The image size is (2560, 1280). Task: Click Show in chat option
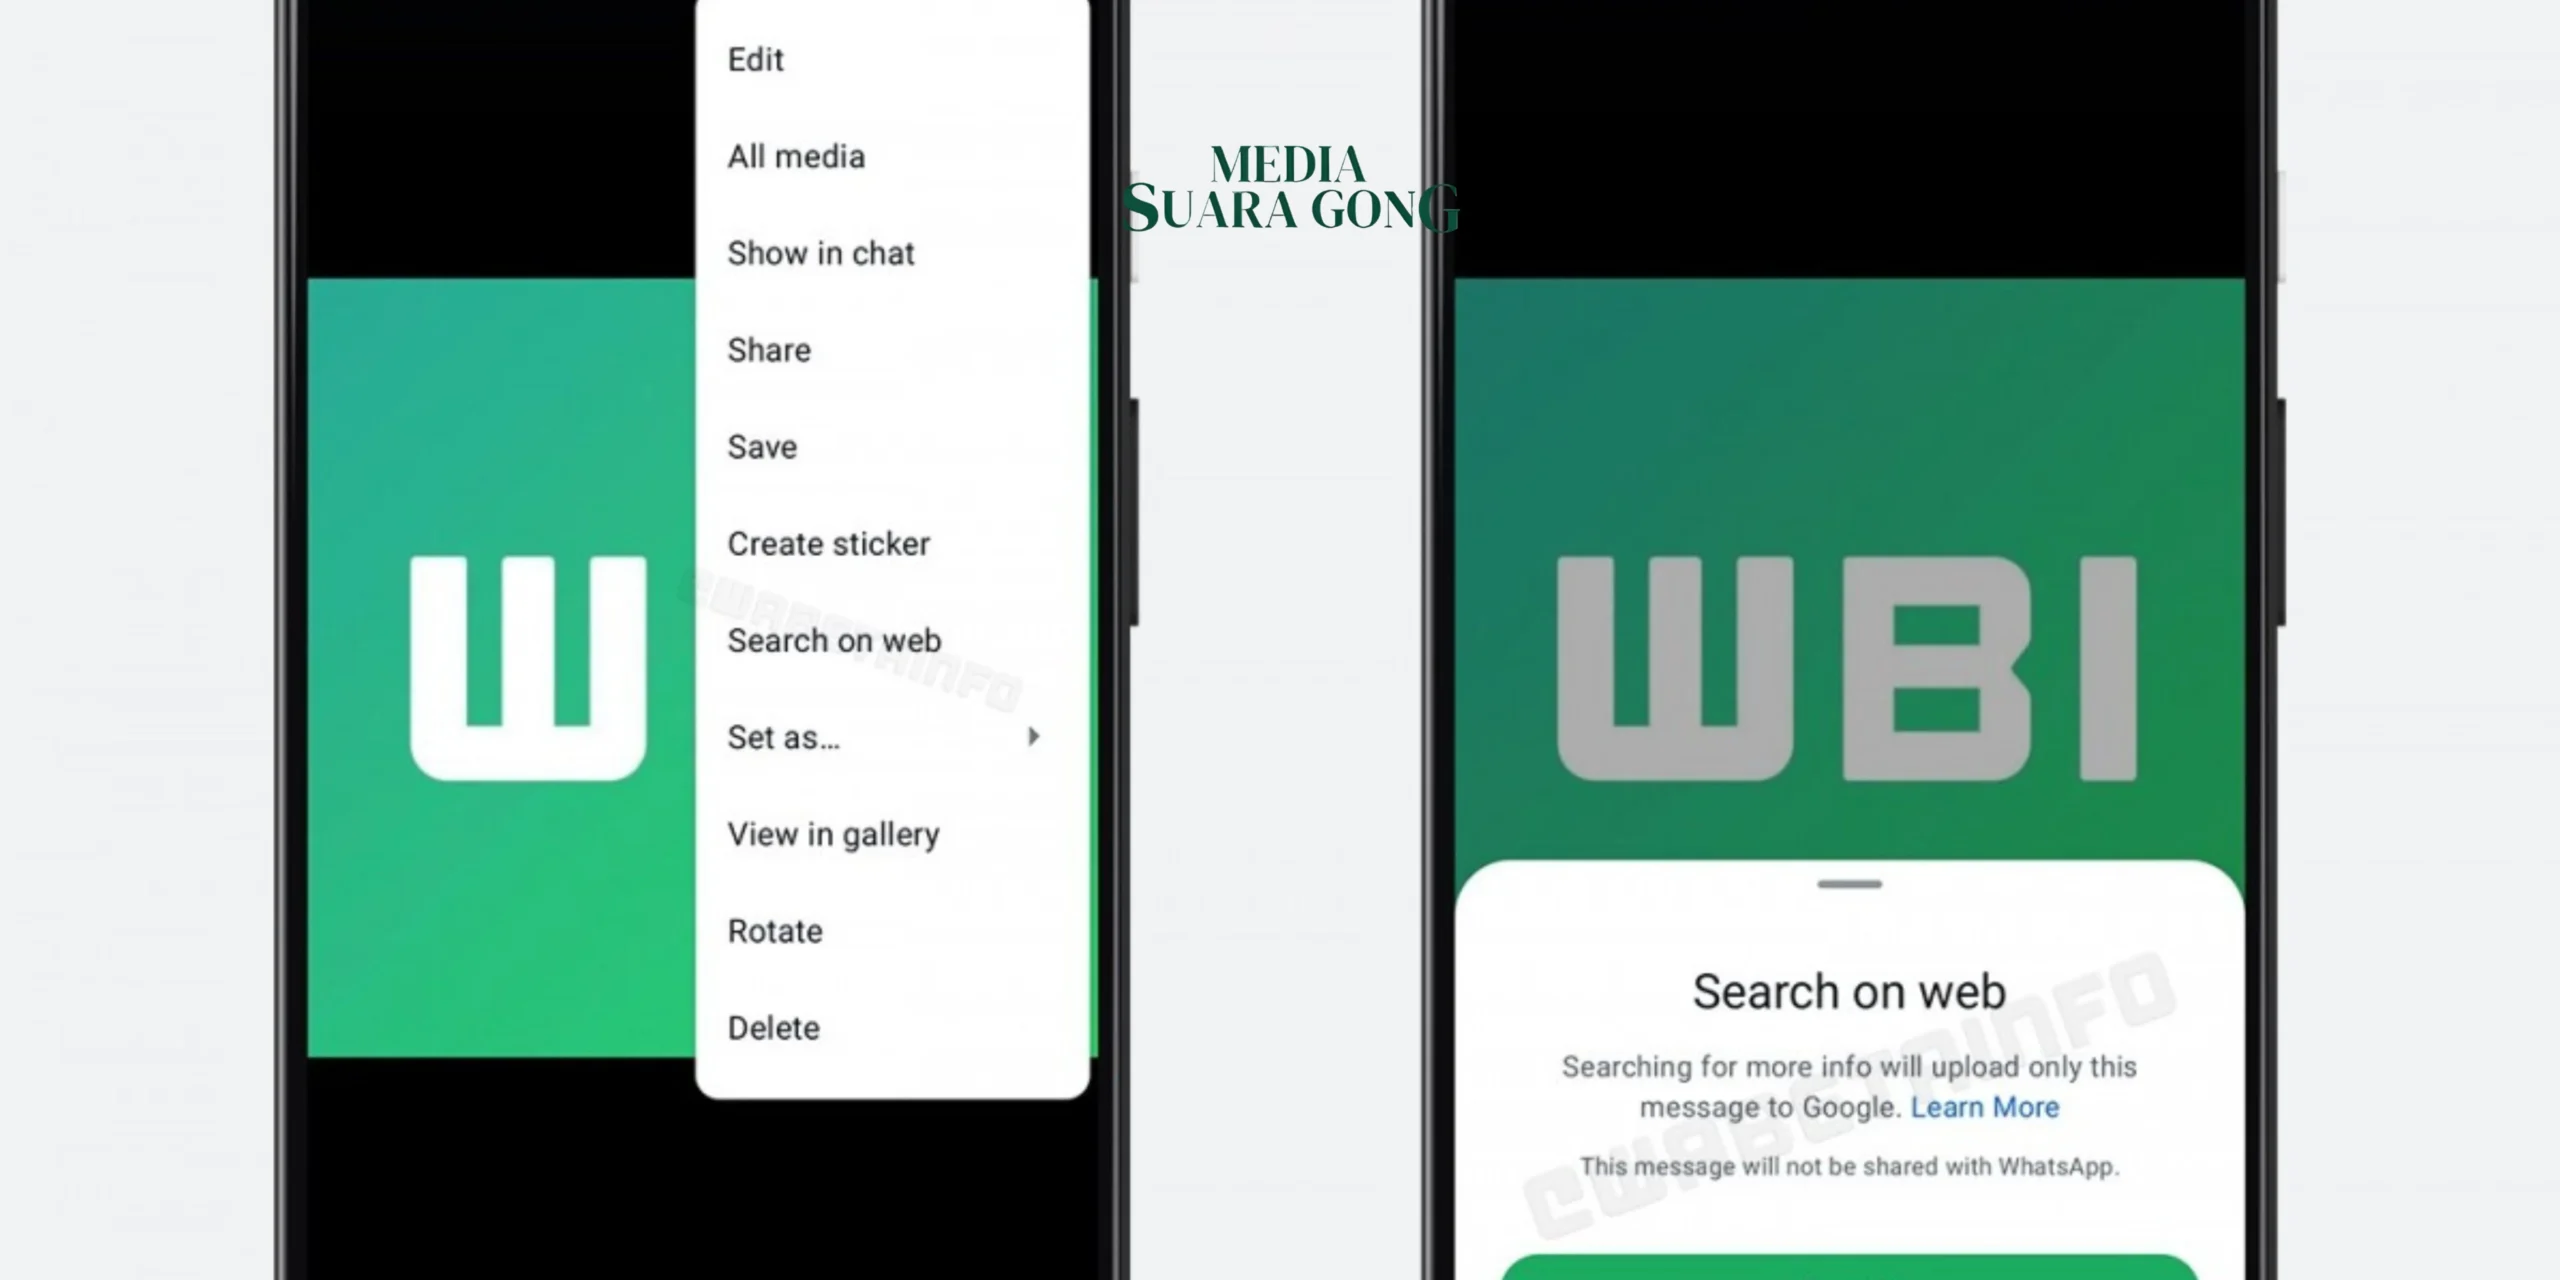pyautogui.click(x=821, y=253)
